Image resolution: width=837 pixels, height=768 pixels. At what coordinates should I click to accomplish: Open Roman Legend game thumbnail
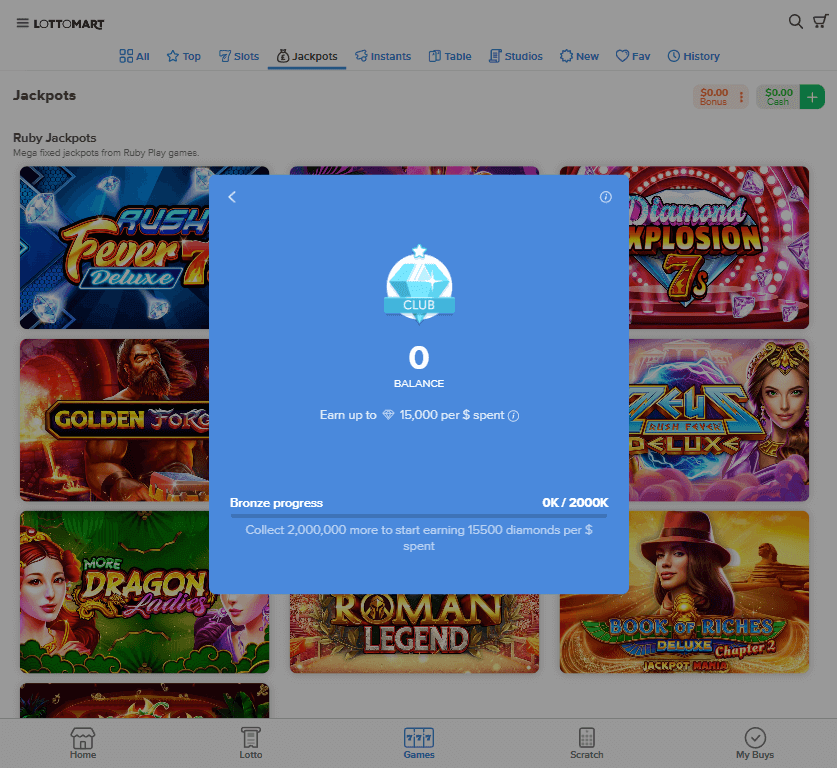pyautogui.click(x=414, y=634)
